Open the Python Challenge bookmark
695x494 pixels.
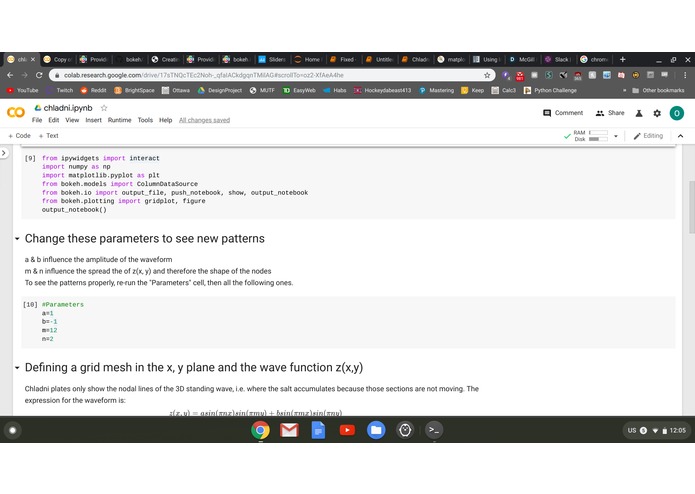click(x=550, y=90)
